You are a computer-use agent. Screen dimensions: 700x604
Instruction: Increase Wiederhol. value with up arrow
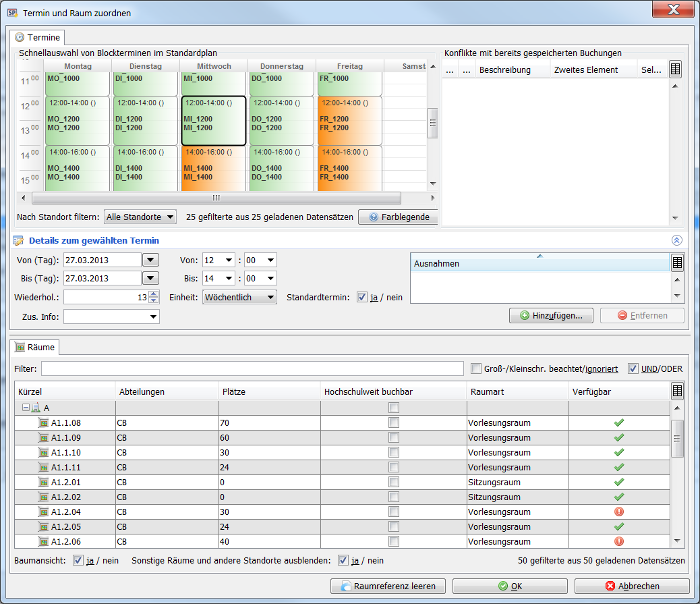(154, 294)
